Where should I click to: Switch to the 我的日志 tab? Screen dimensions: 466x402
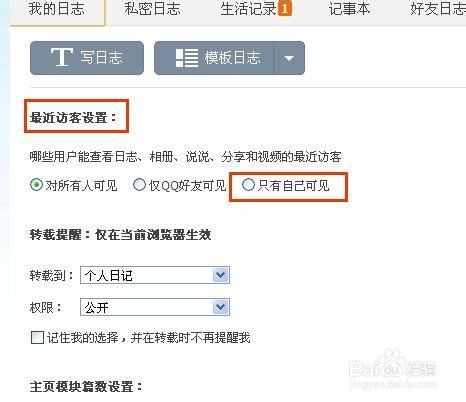point(57,9)
